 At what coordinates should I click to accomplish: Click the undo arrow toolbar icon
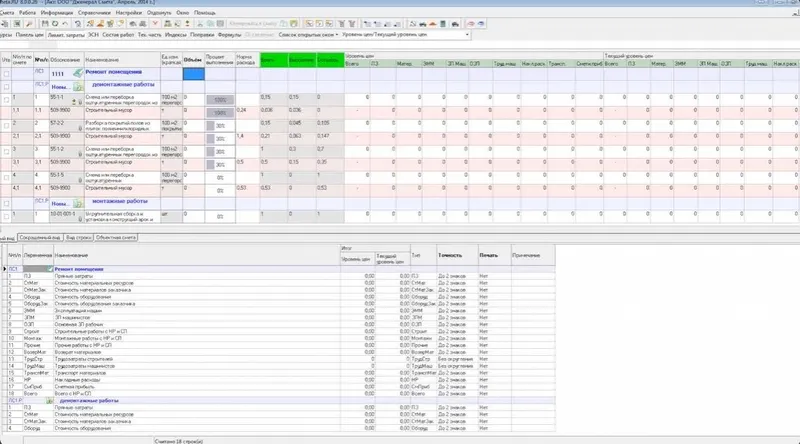[65, 24]
